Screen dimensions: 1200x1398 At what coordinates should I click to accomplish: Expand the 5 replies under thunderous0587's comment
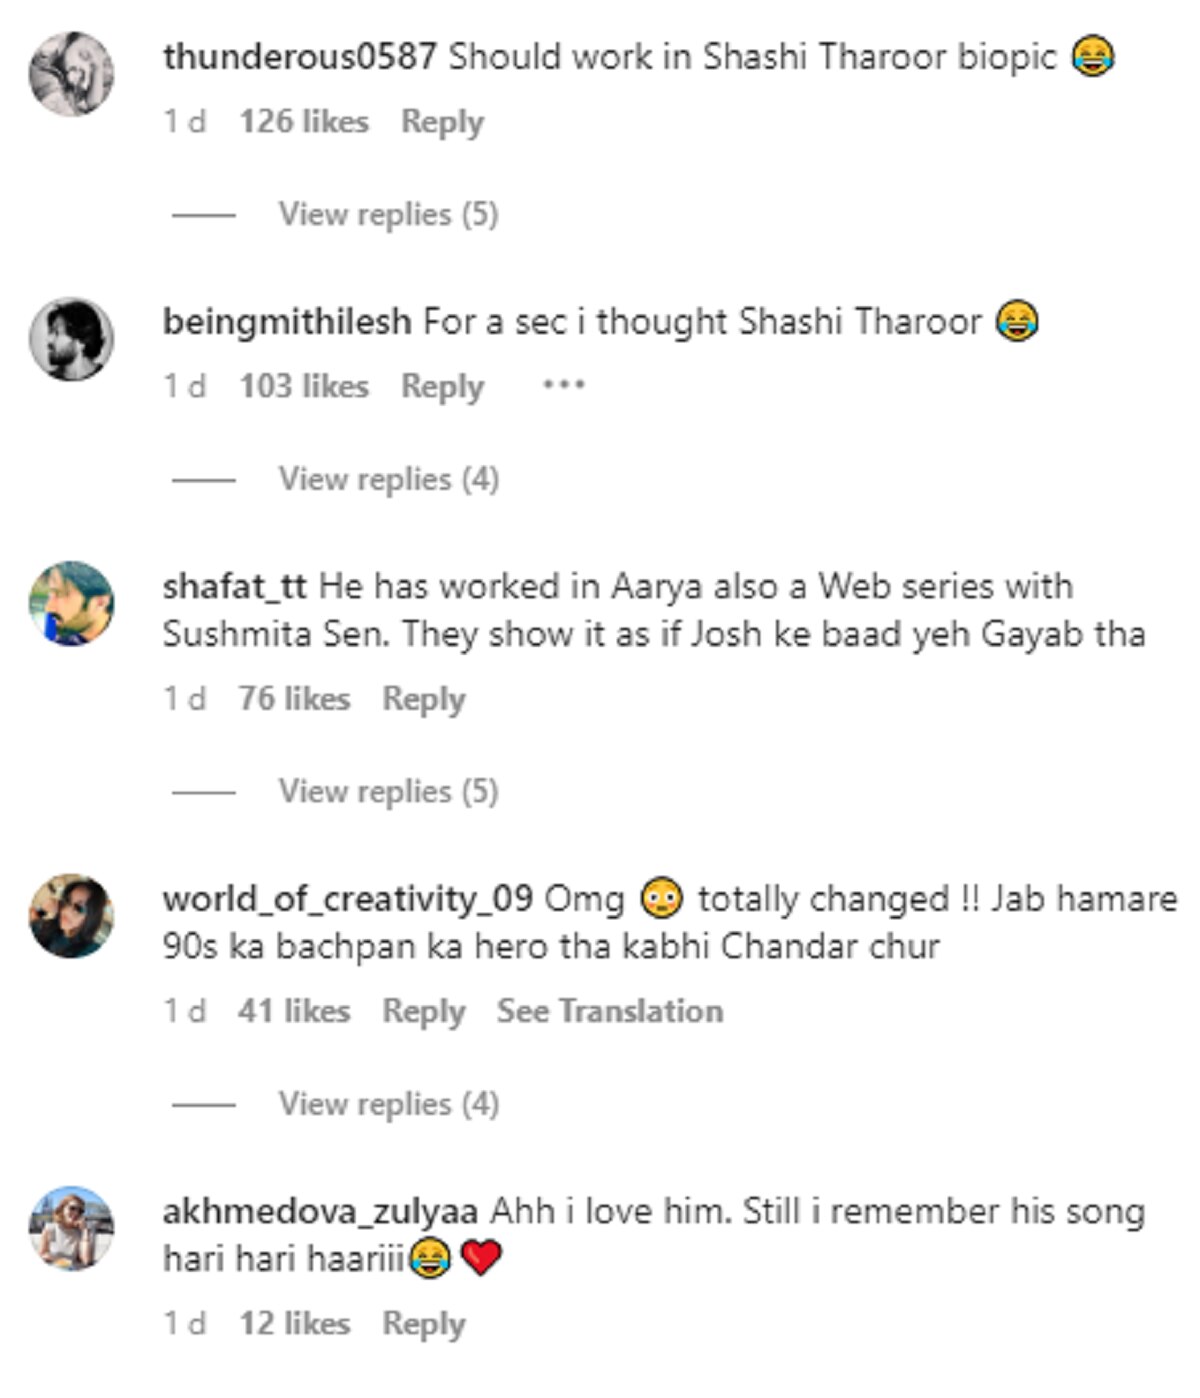pos(388,214)
